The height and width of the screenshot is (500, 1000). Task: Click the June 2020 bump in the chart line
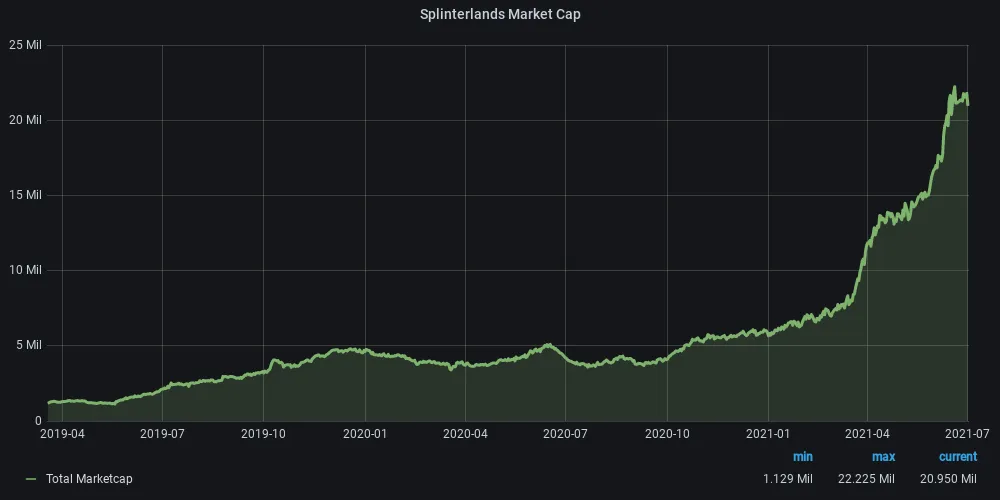coord(548,345)
